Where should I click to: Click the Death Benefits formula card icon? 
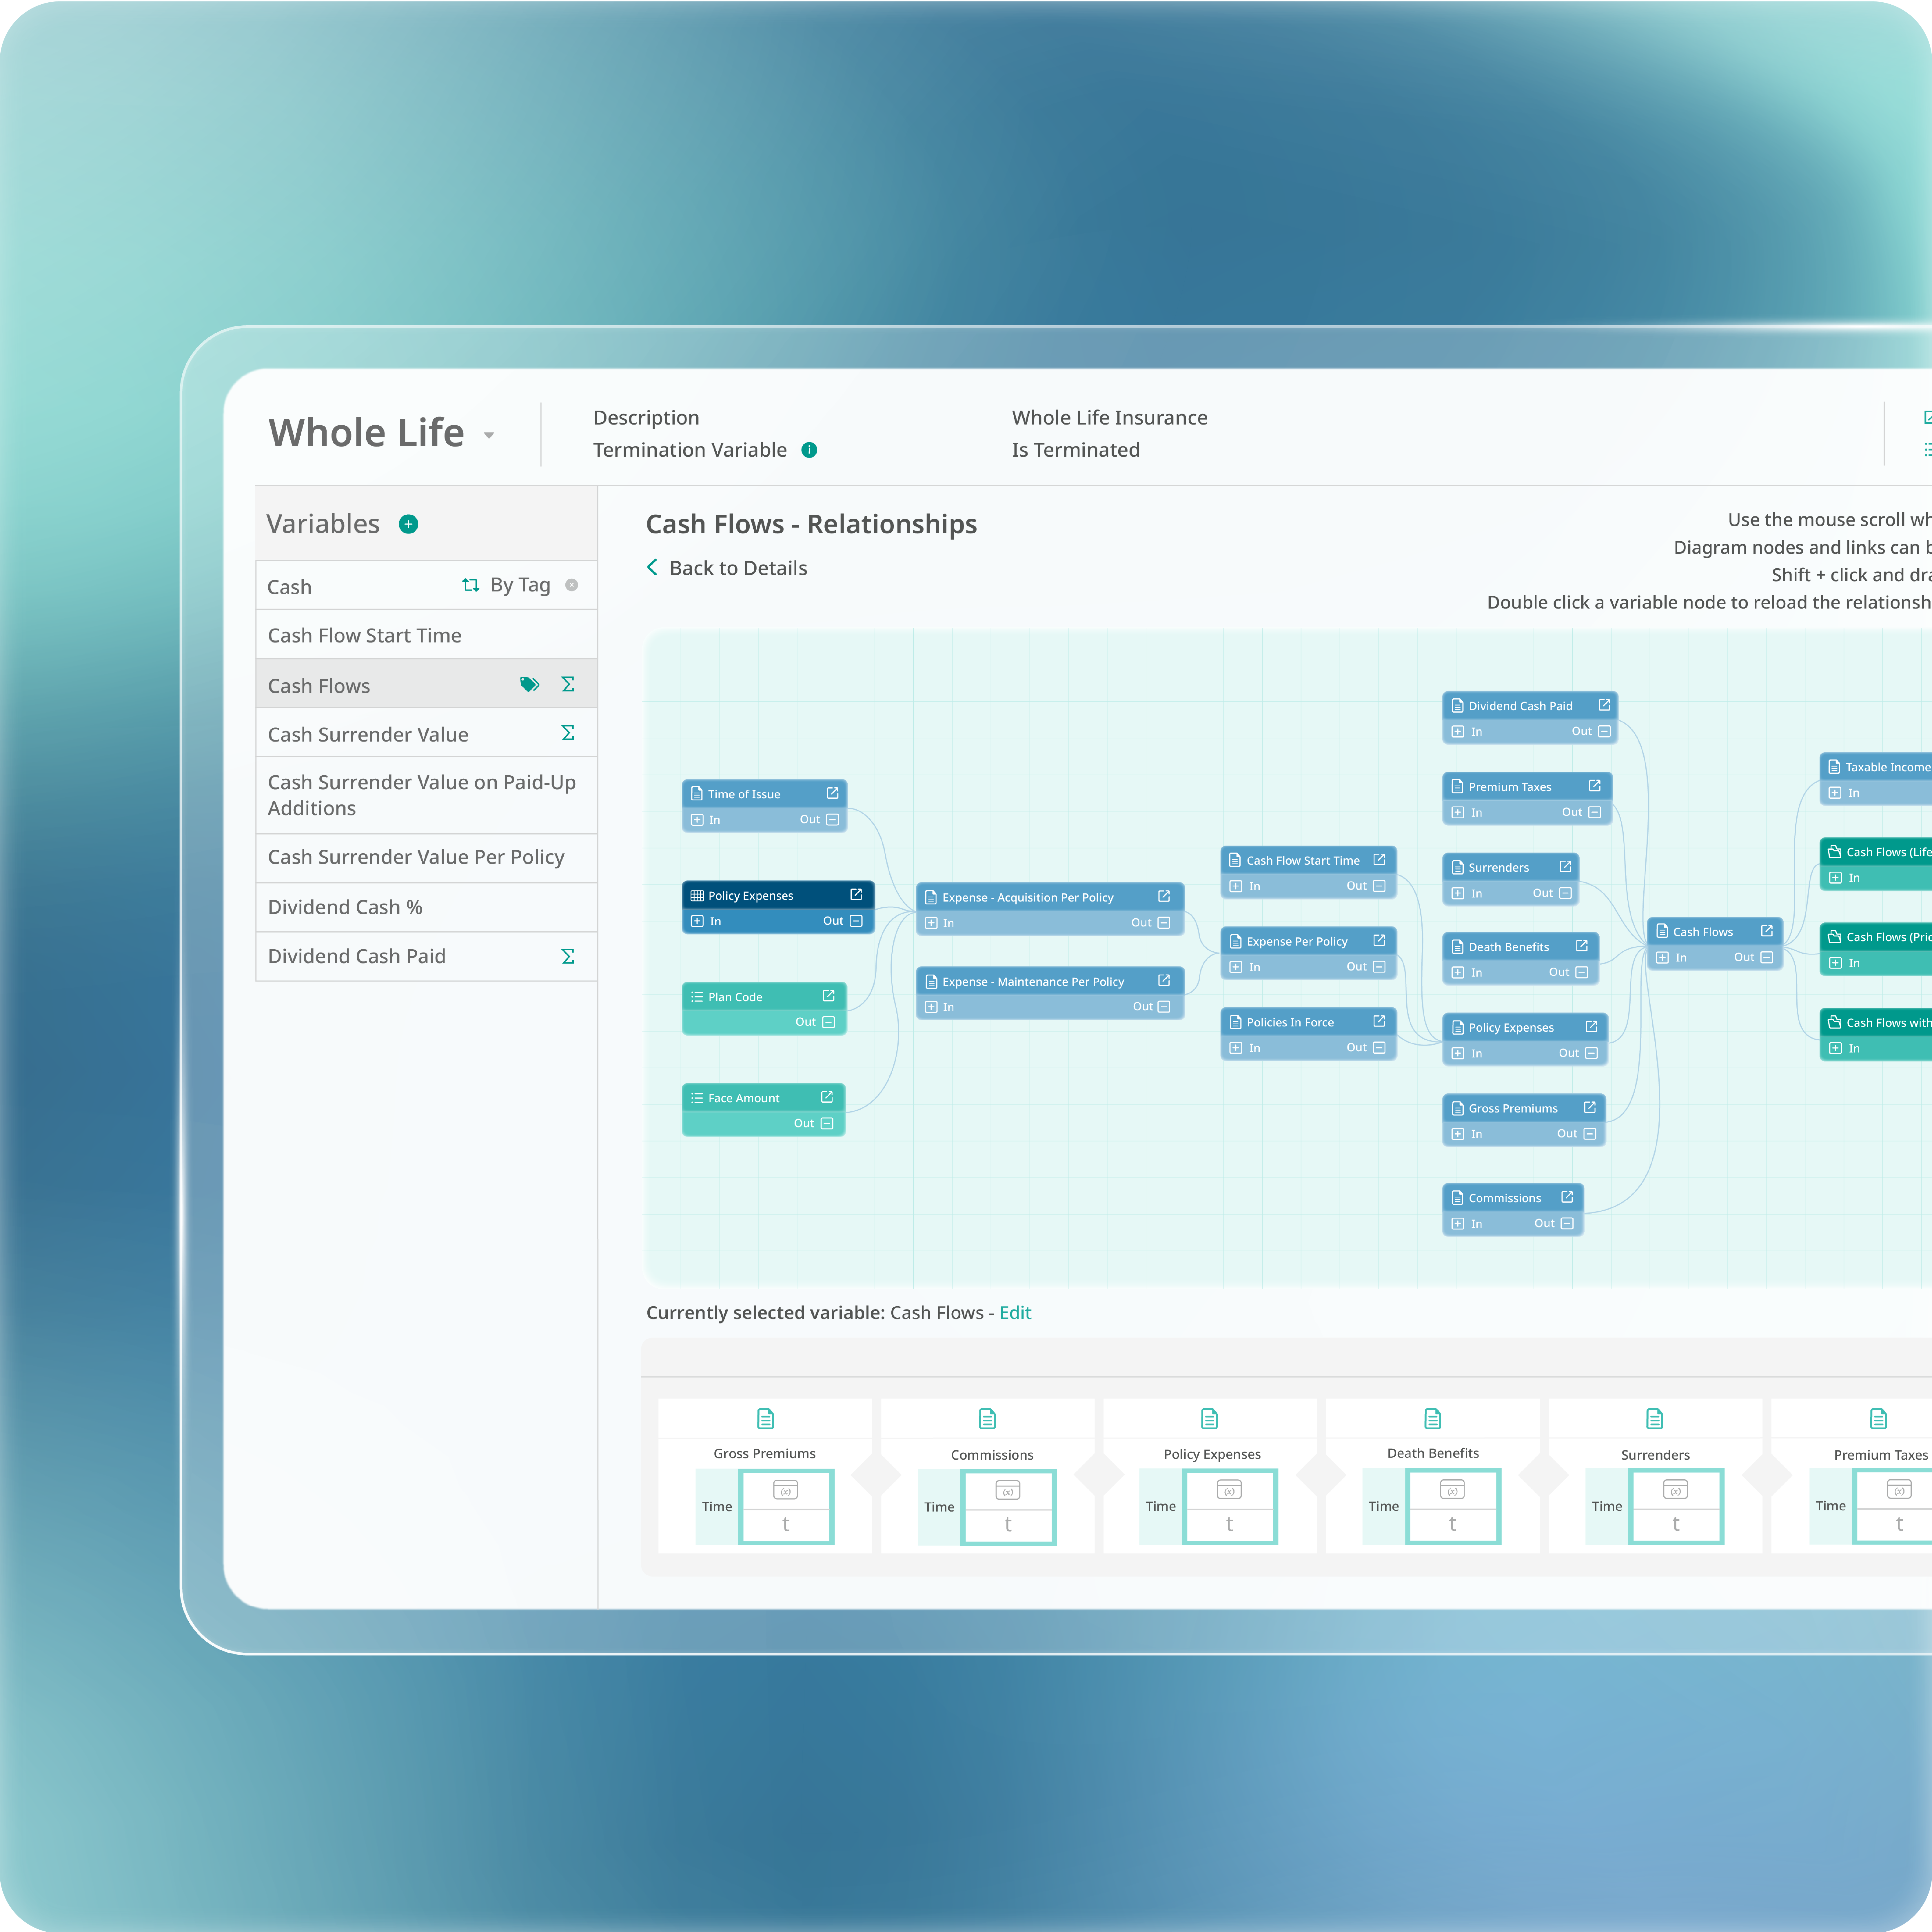[1433, 1419]
